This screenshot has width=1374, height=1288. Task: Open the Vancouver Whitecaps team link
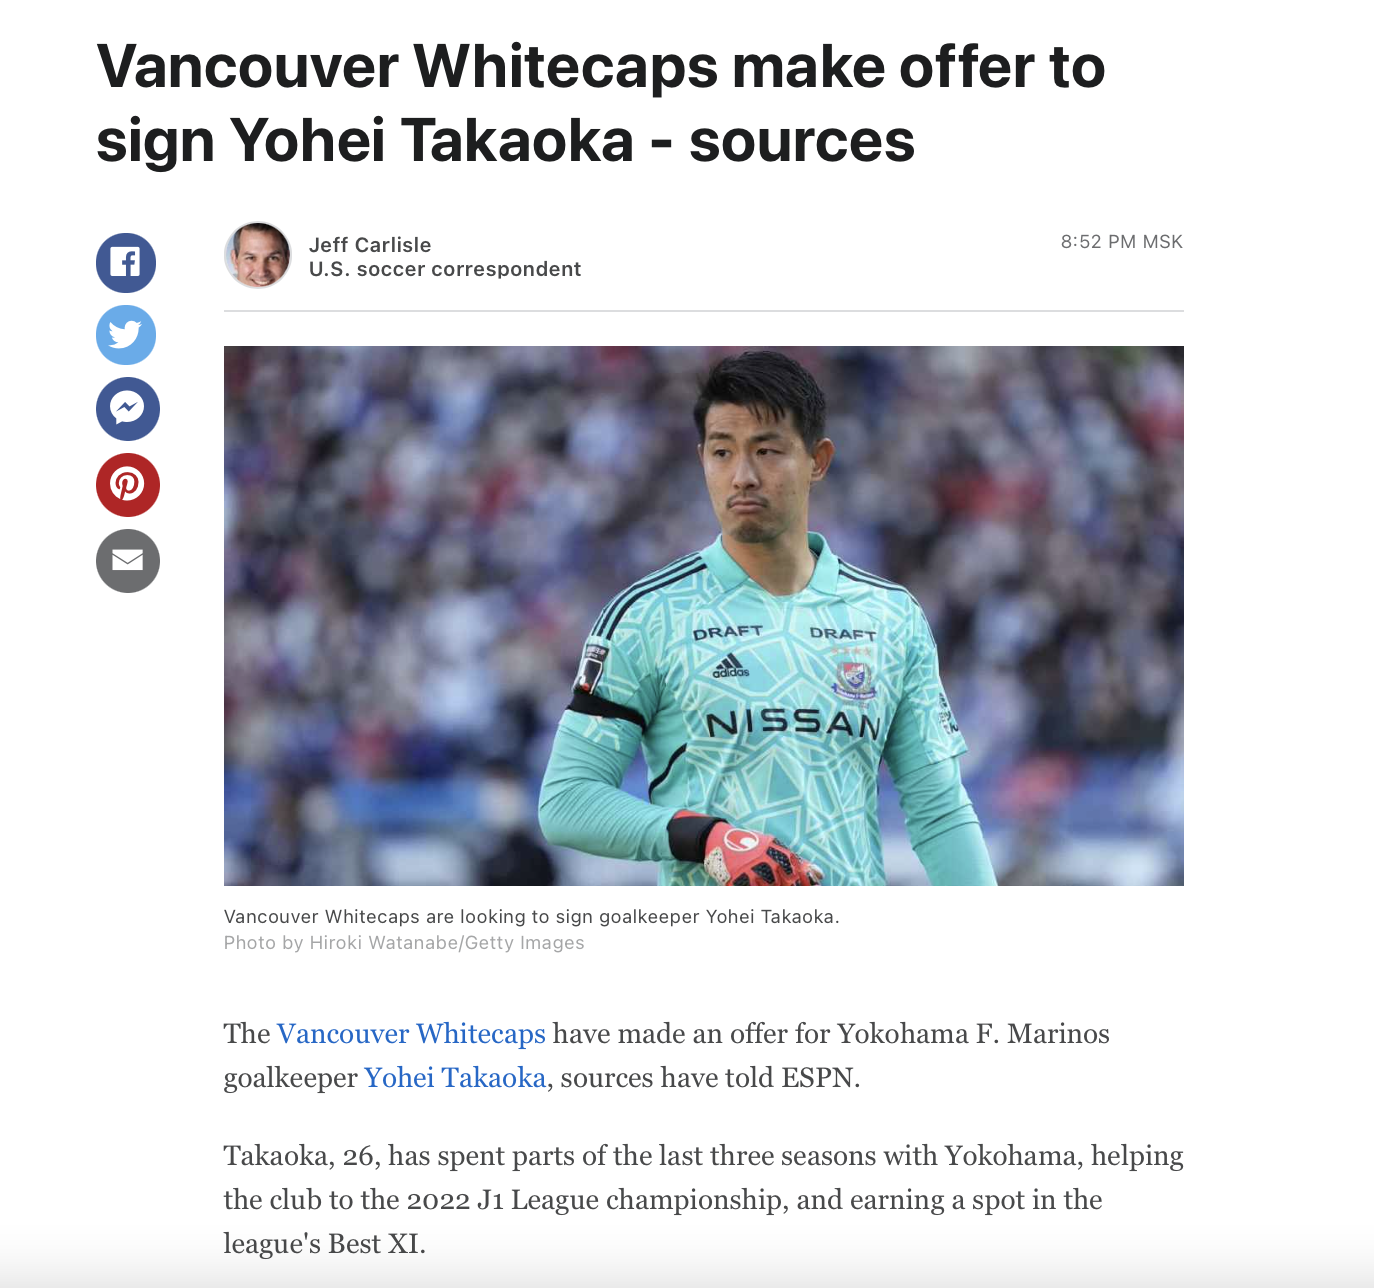[x=411, y=1033]
